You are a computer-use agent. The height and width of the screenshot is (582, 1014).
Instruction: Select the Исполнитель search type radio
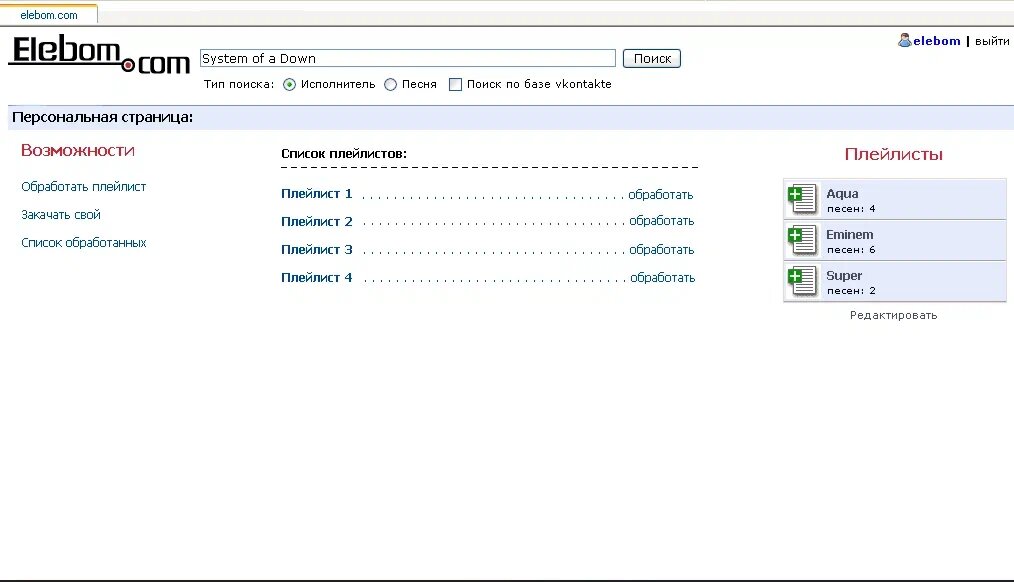click(x=289, y=85)
